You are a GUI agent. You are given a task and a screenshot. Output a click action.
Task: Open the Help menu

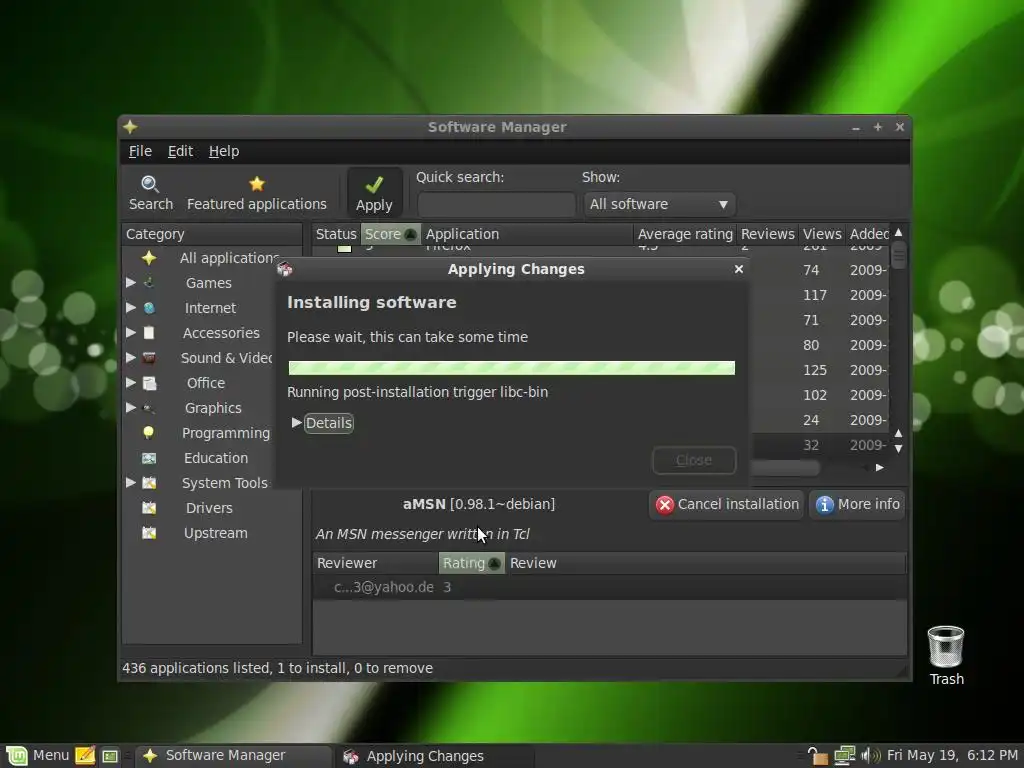click(x=224, y=151)
